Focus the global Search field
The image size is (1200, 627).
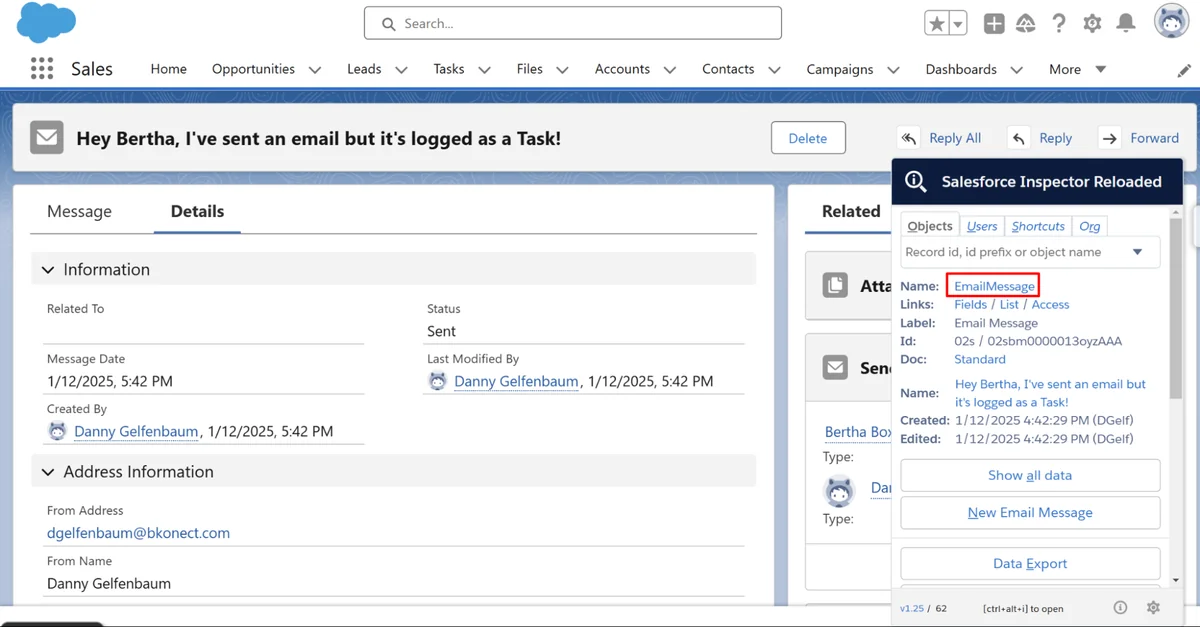[573, 23]
